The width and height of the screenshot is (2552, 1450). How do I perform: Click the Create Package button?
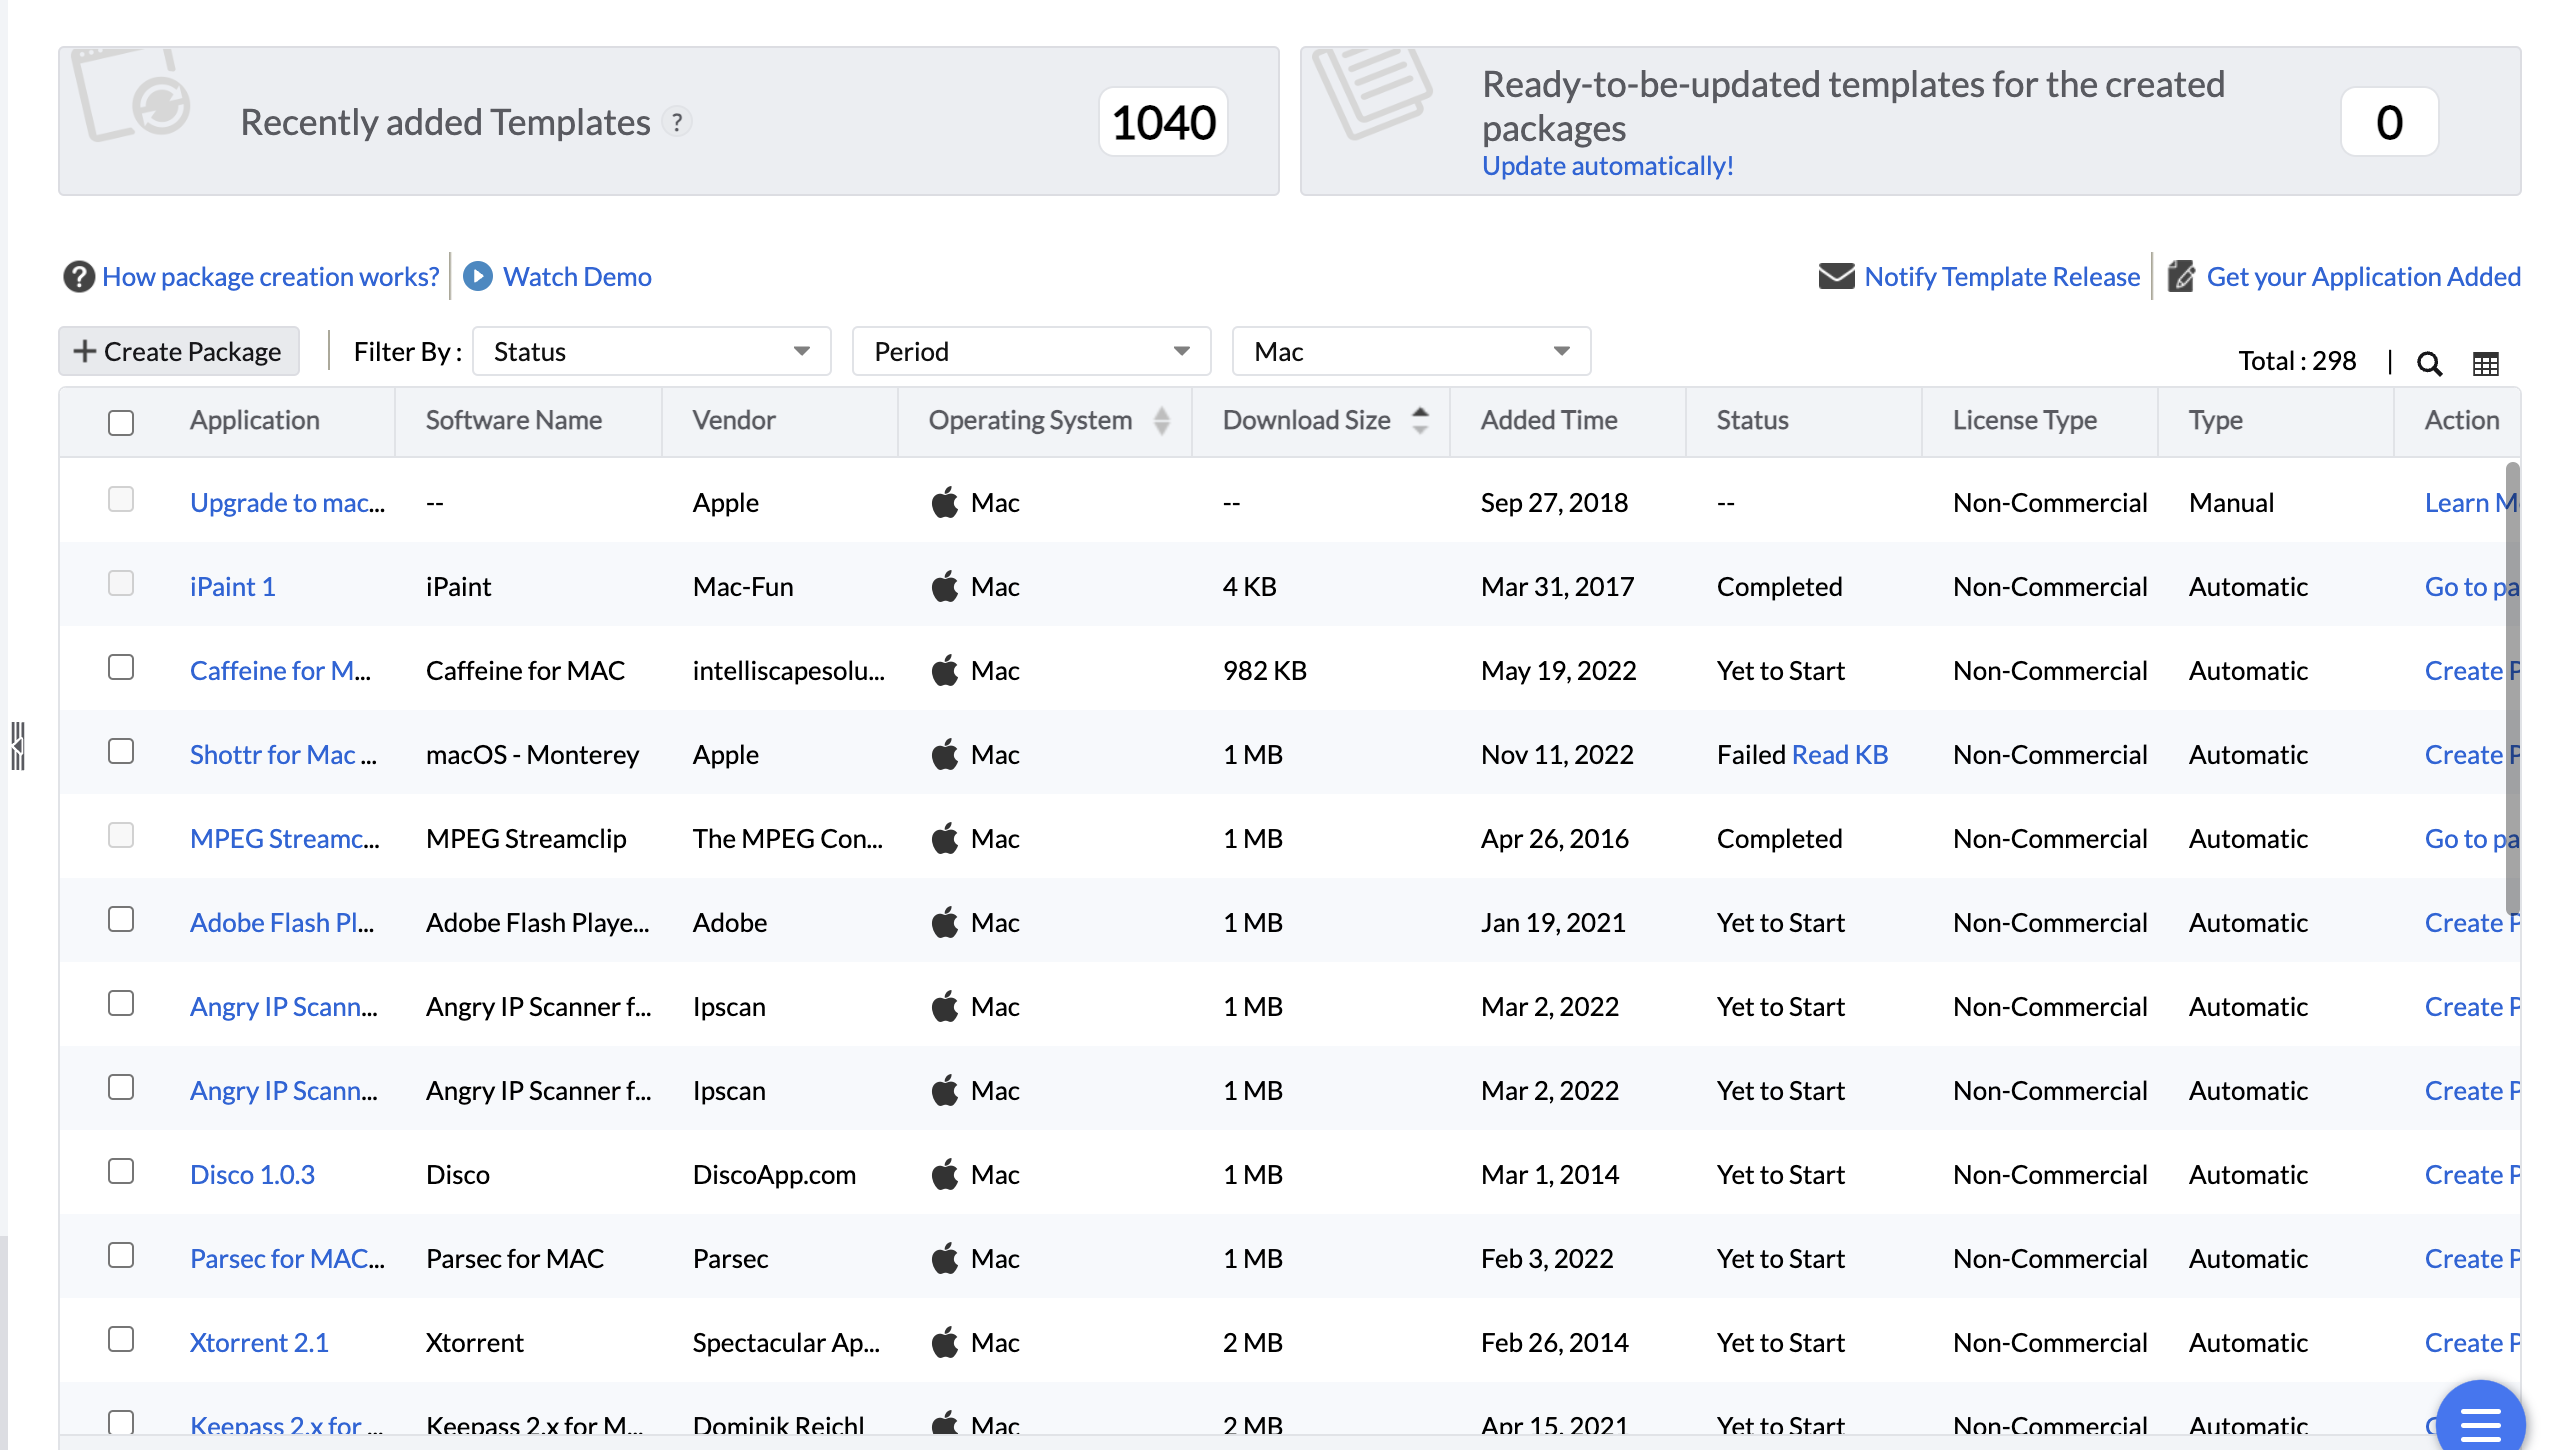179,351
